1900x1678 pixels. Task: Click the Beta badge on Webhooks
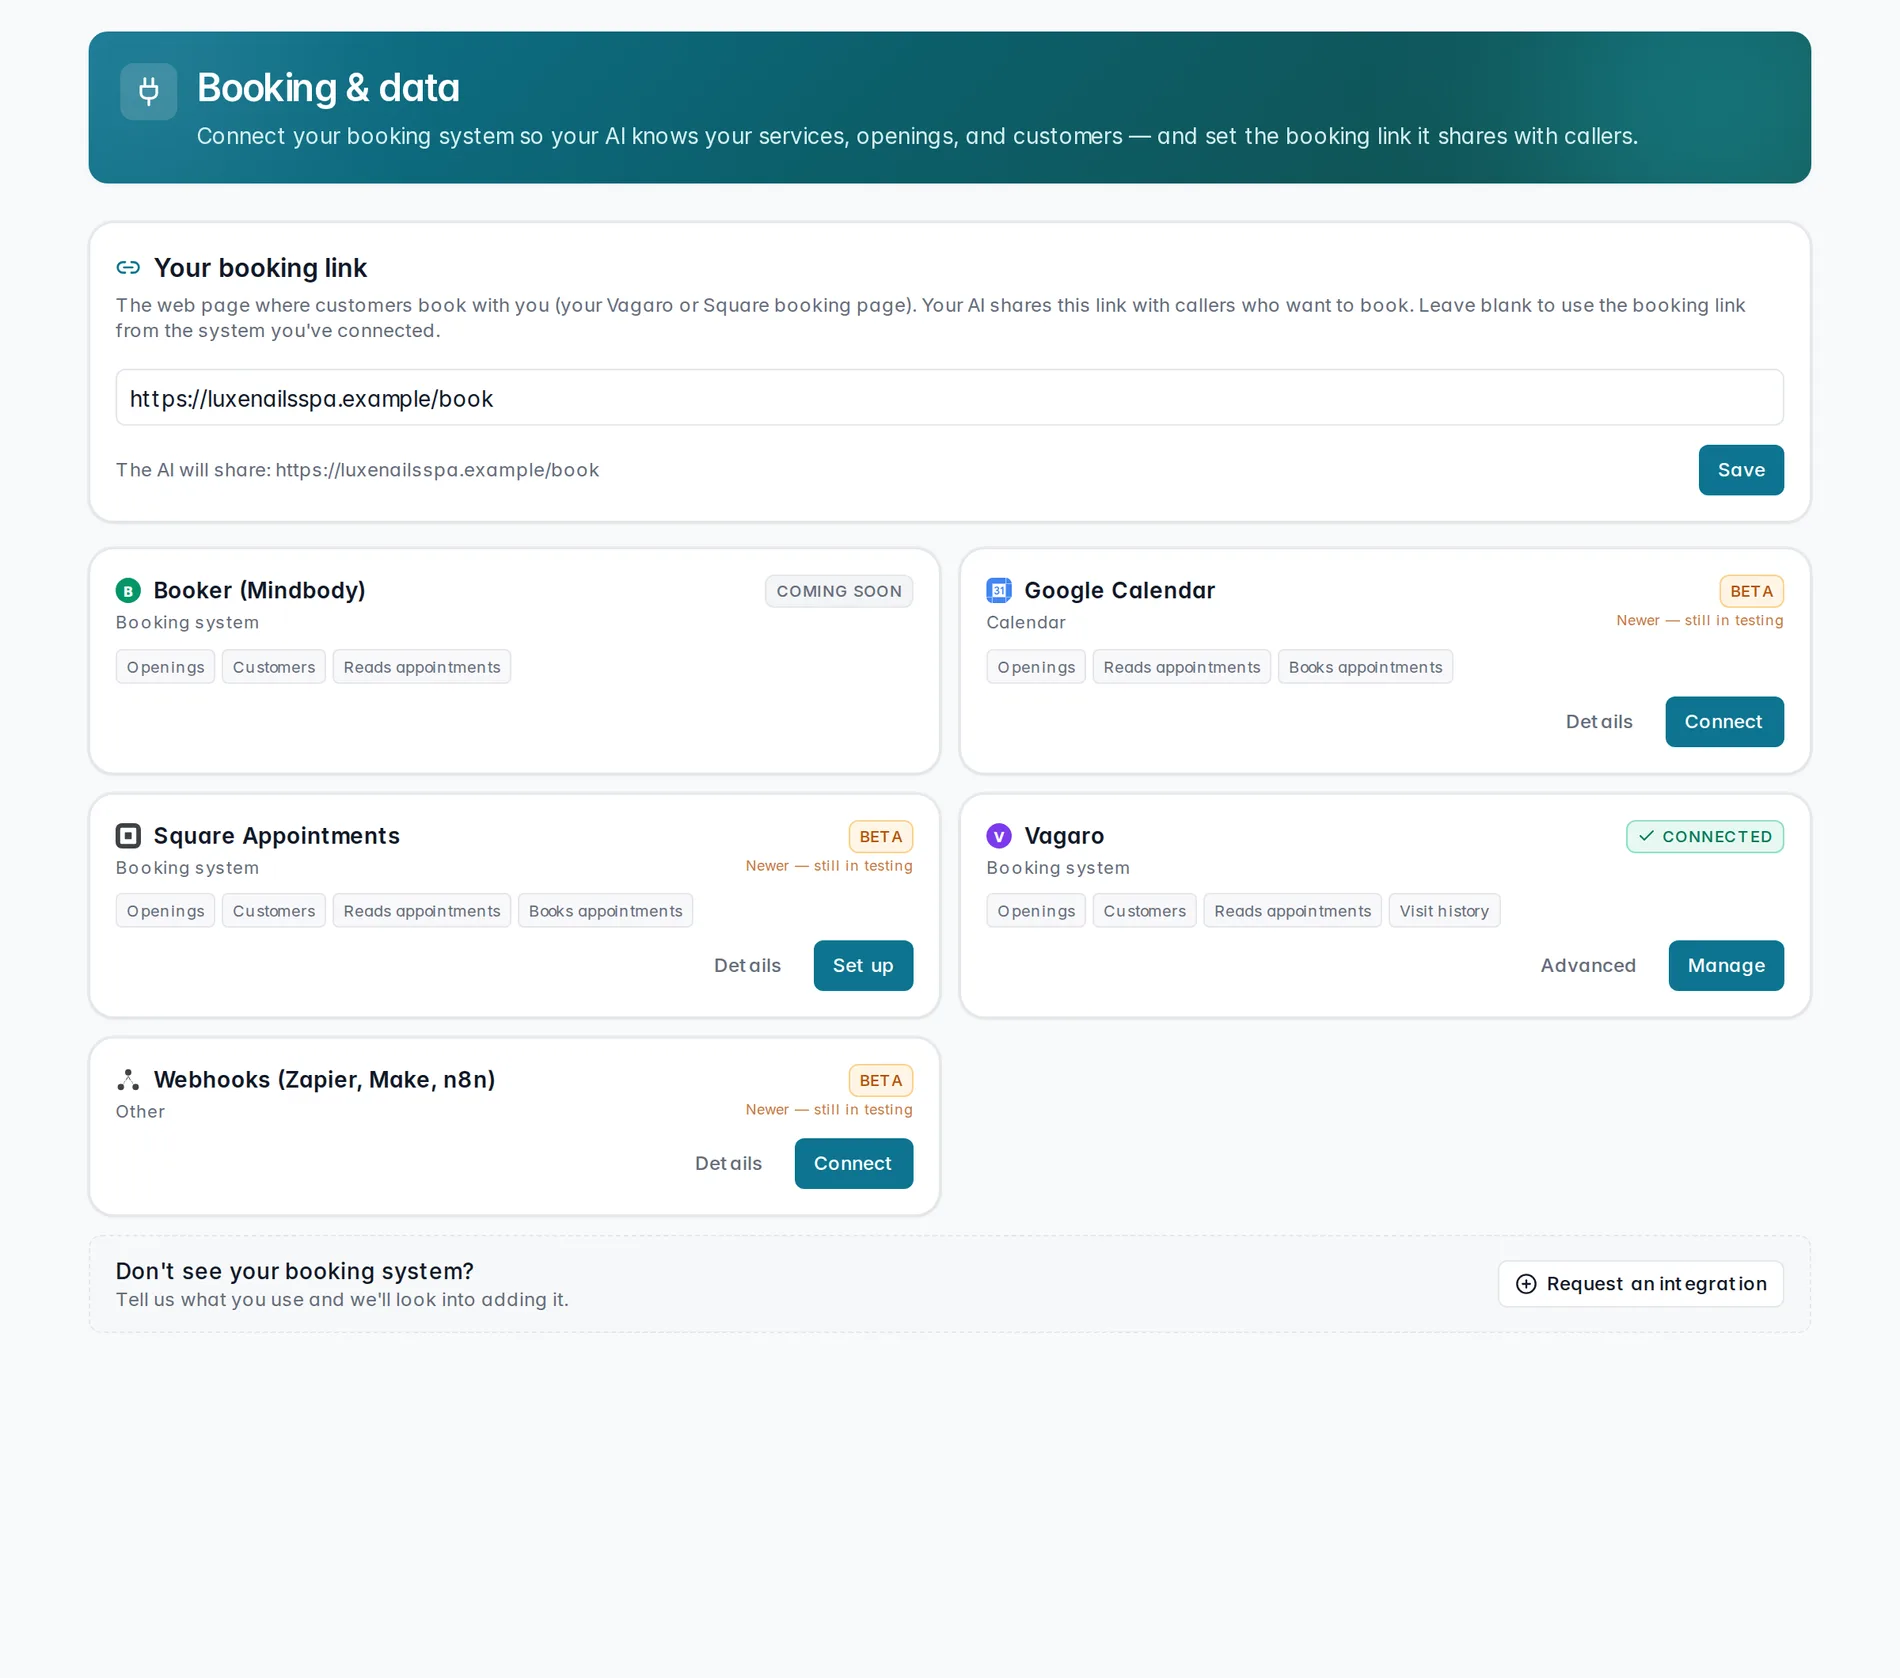click(881, 1081)
